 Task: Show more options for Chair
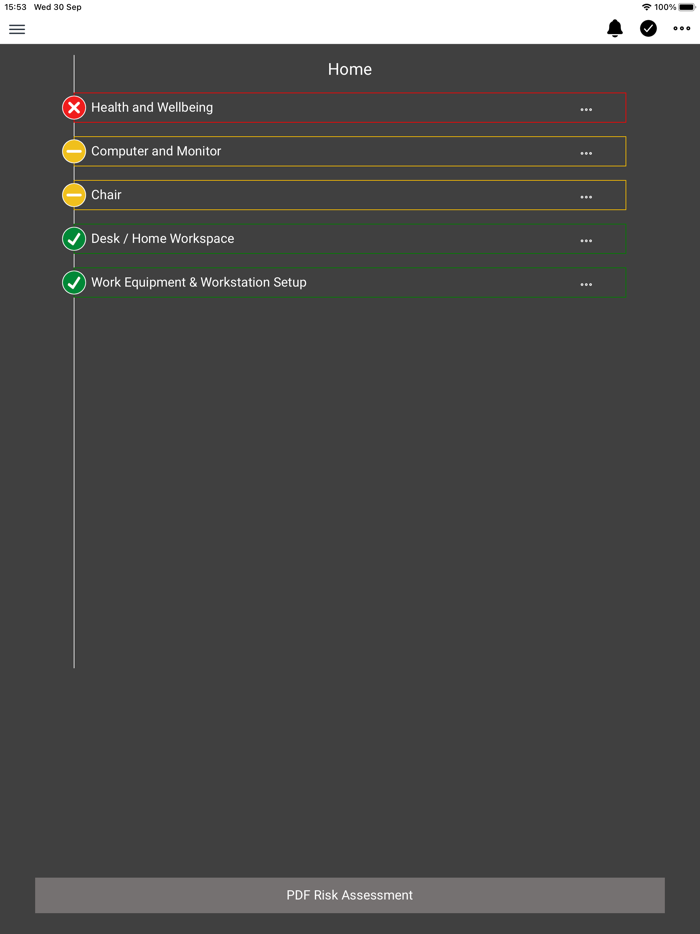coord(586,197)
